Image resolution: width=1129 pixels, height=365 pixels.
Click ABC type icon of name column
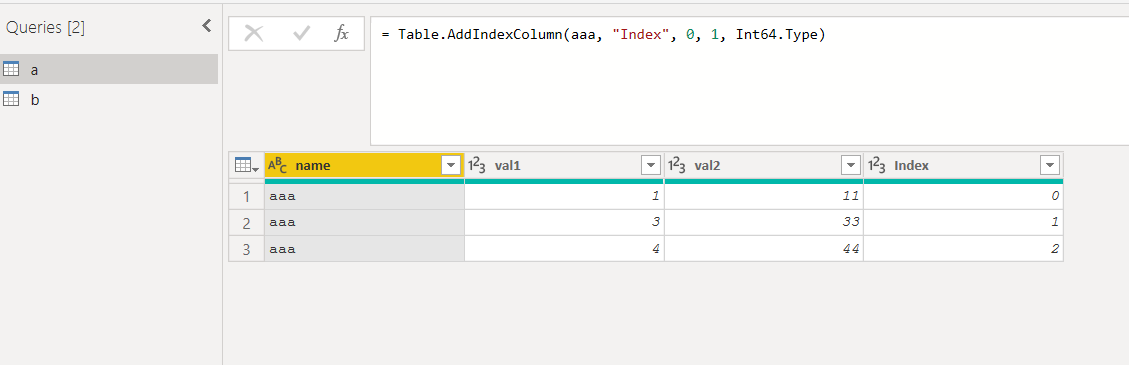tap(277, 166)
